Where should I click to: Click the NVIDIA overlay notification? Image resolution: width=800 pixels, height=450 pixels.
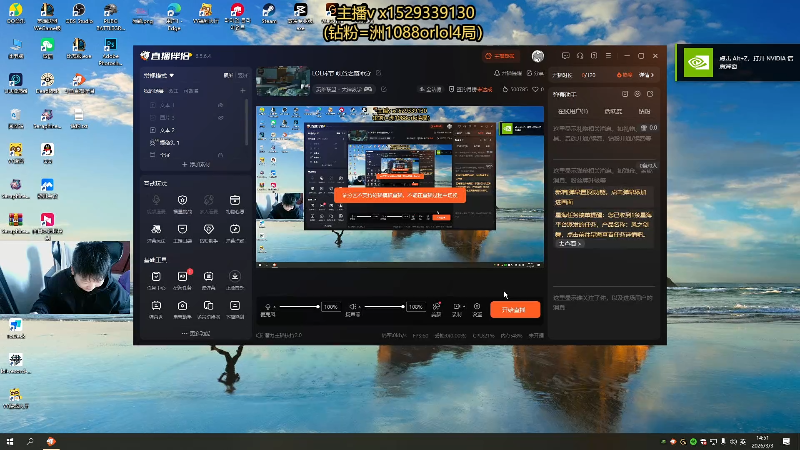pyautogui.click(x=738, y=62)
